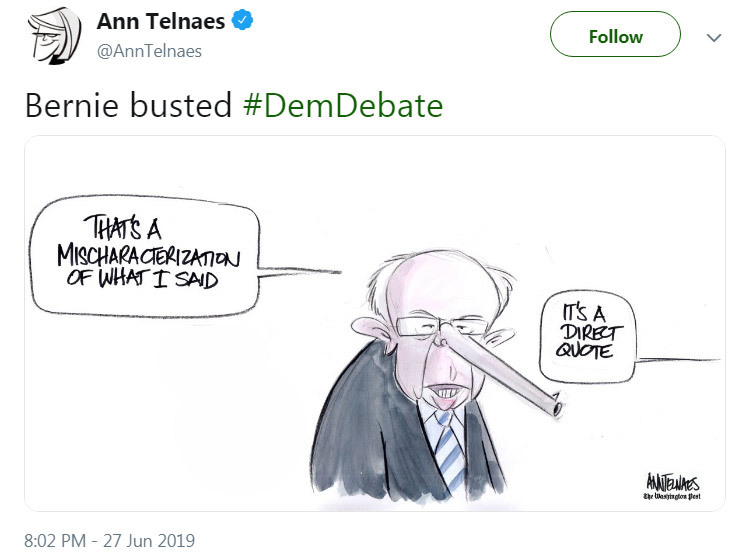Expand the tweet options chevron
The image size is (755, 559).
tap(714, 37)
